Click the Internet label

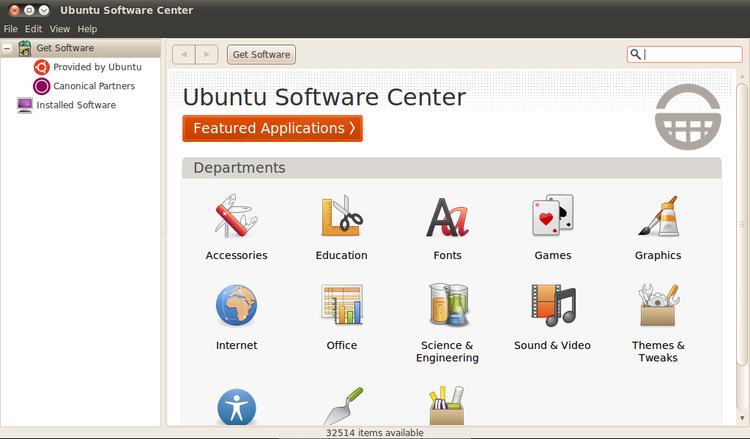(236, 345)
